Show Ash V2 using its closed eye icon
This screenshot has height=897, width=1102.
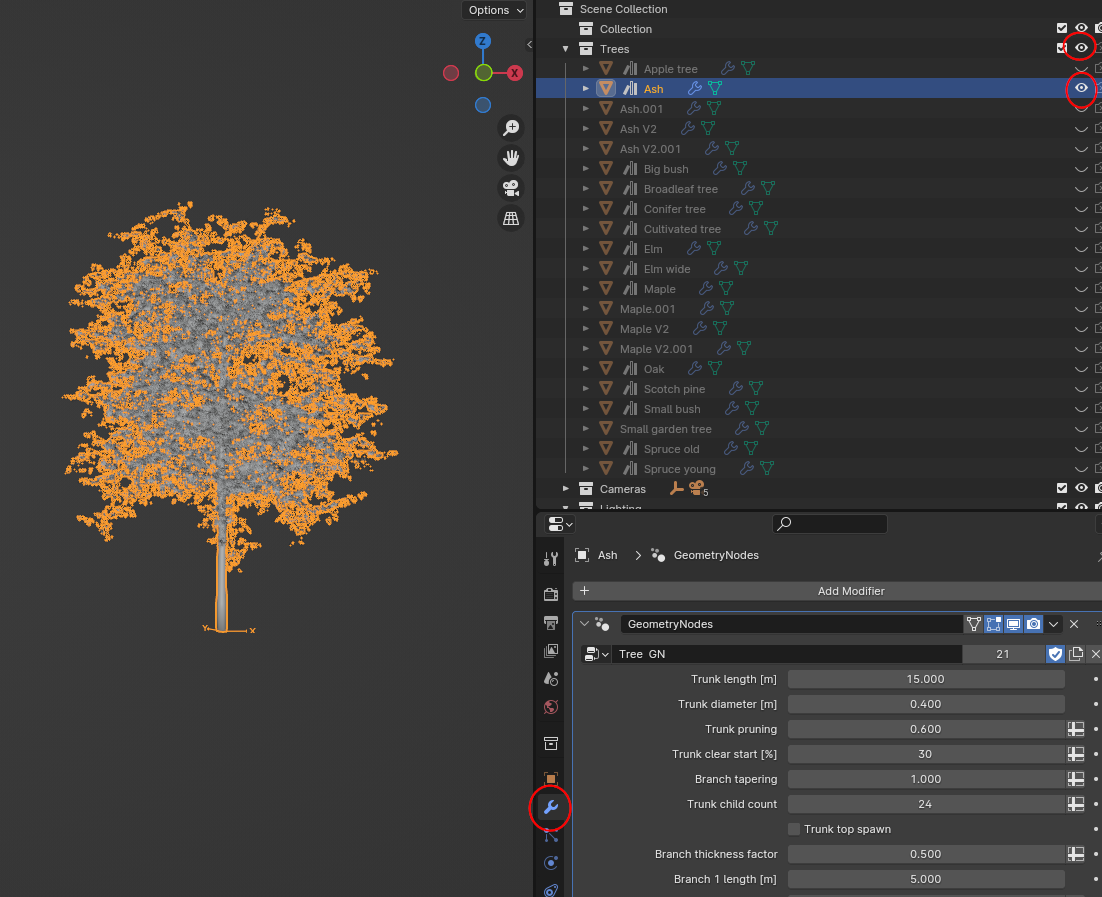pos(1081,129)
